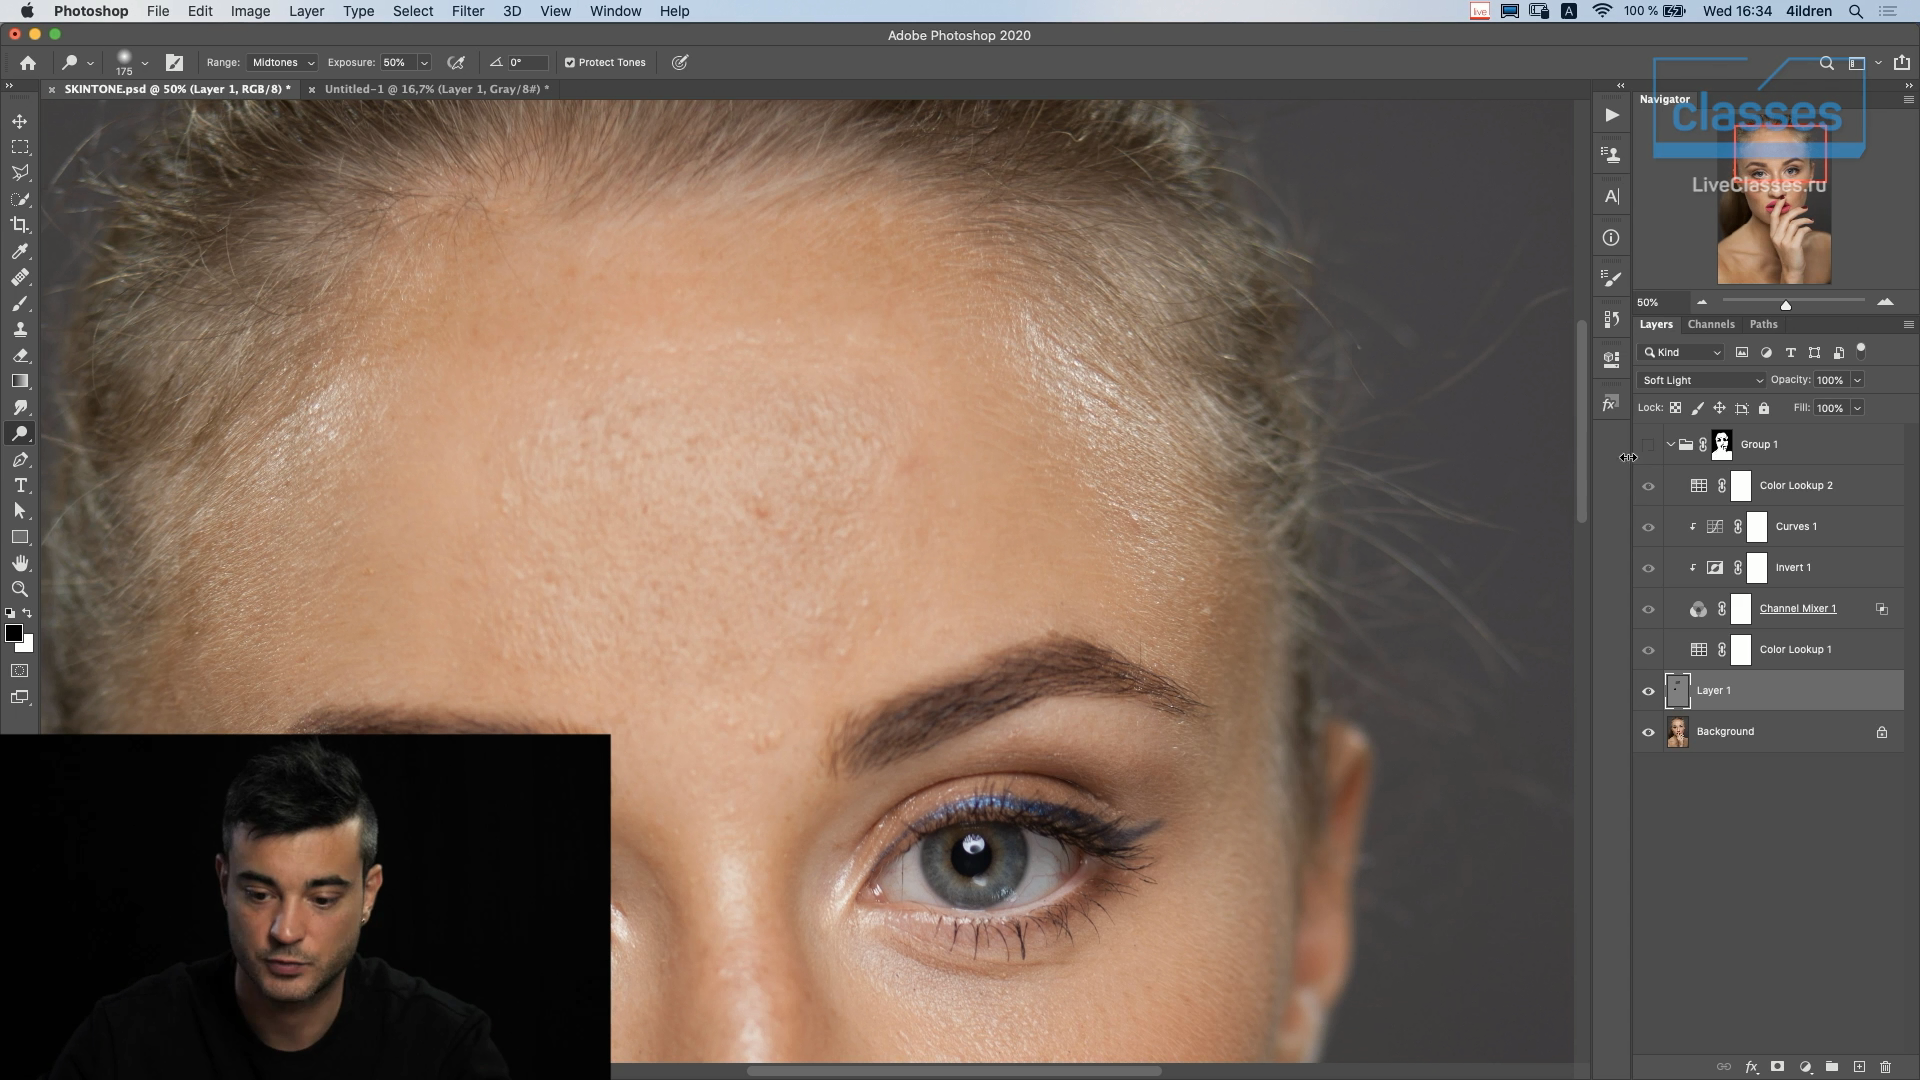Viewport: 1920px width, 1080px height.
Task: Select the Clone Stamp tool
Action: click(19, 329)
